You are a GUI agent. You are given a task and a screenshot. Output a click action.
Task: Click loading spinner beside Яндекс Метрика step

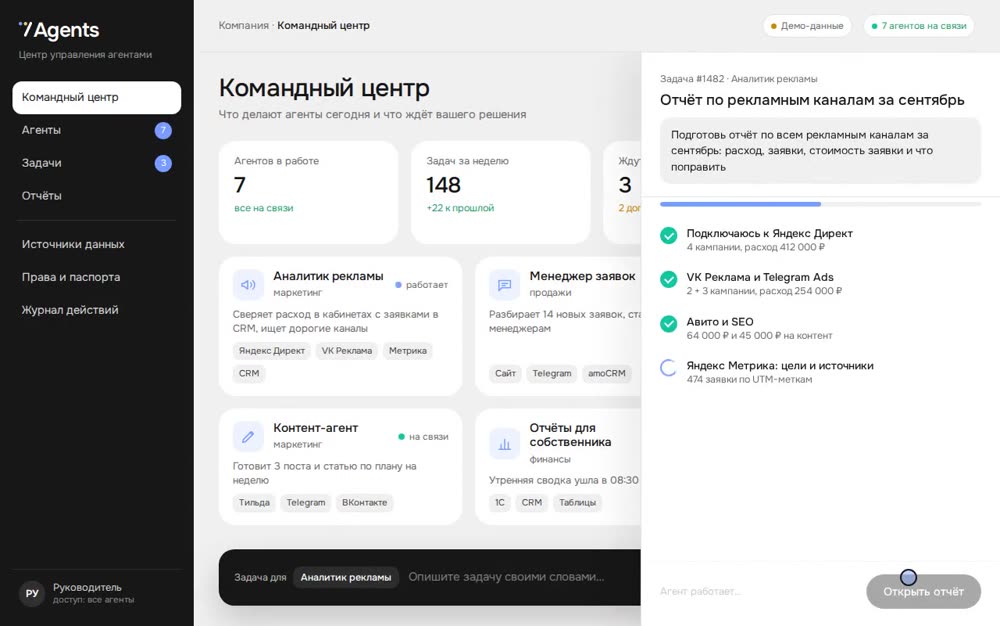668,368
